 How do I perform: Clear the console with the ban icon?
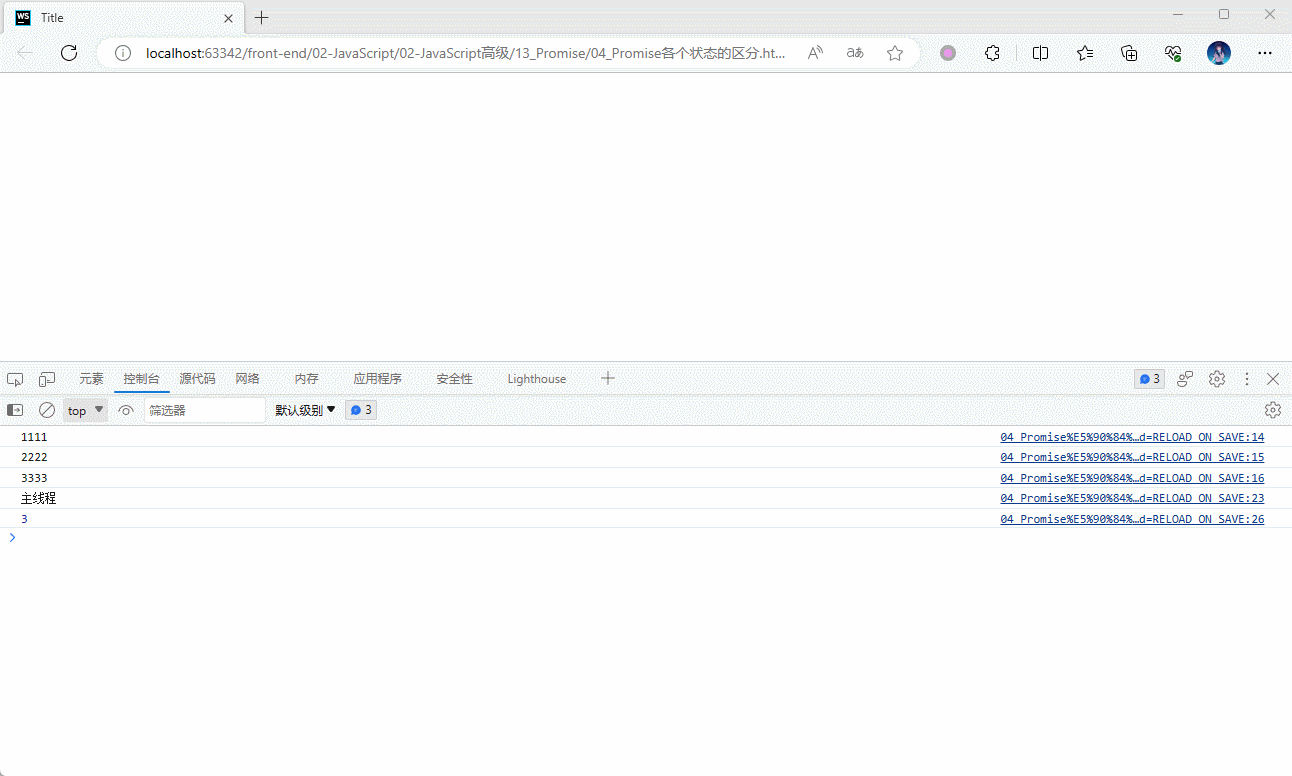(47, 410)
